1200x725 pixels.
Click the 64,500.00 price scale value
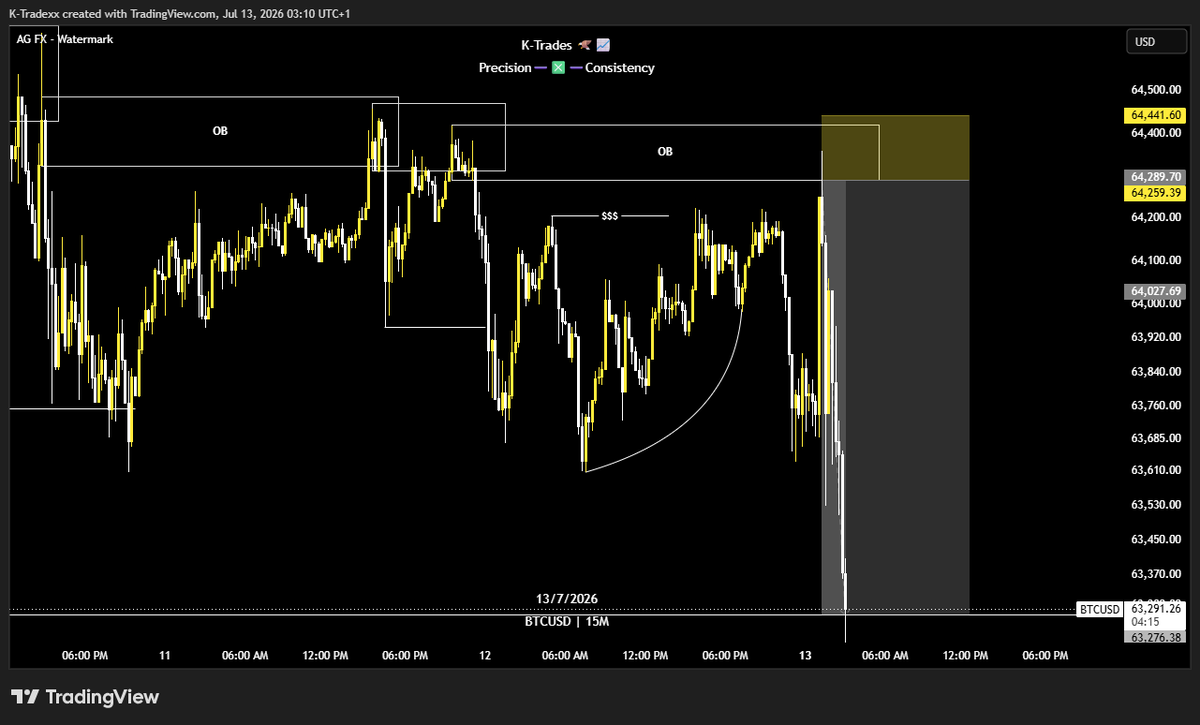(1155, 89)
